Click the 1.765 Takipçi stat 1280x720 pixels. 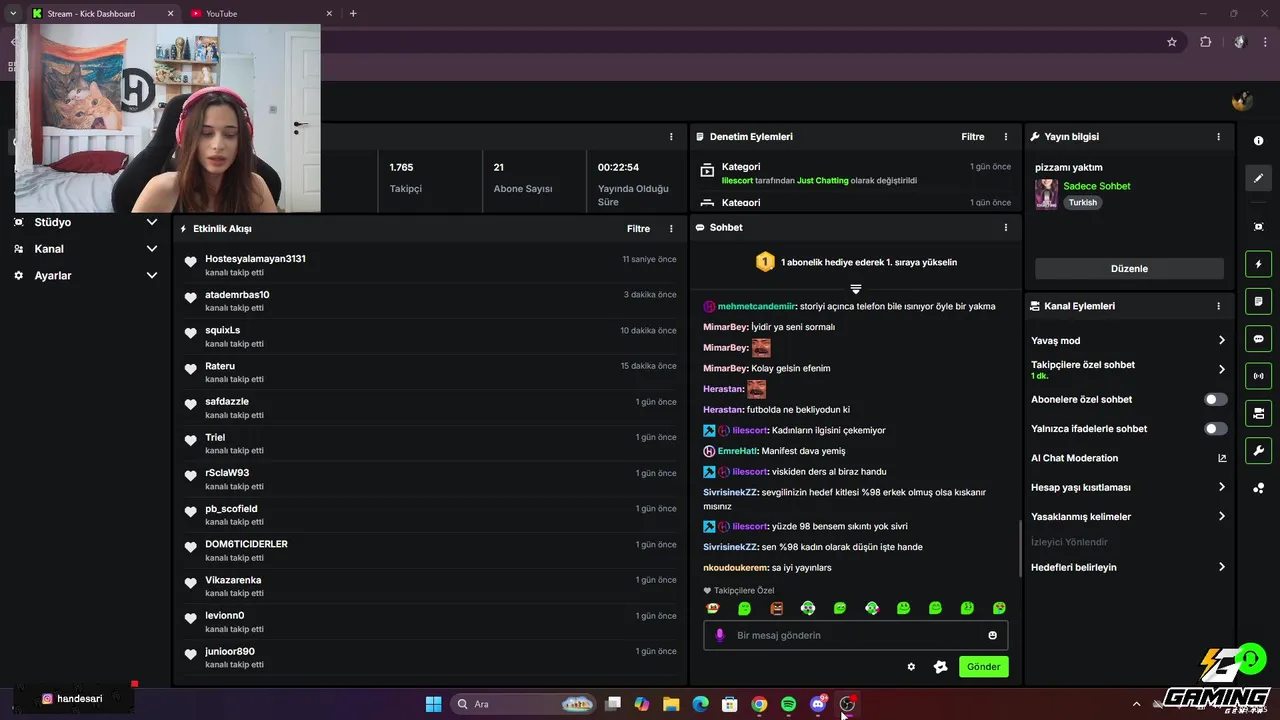pos(429,177)
